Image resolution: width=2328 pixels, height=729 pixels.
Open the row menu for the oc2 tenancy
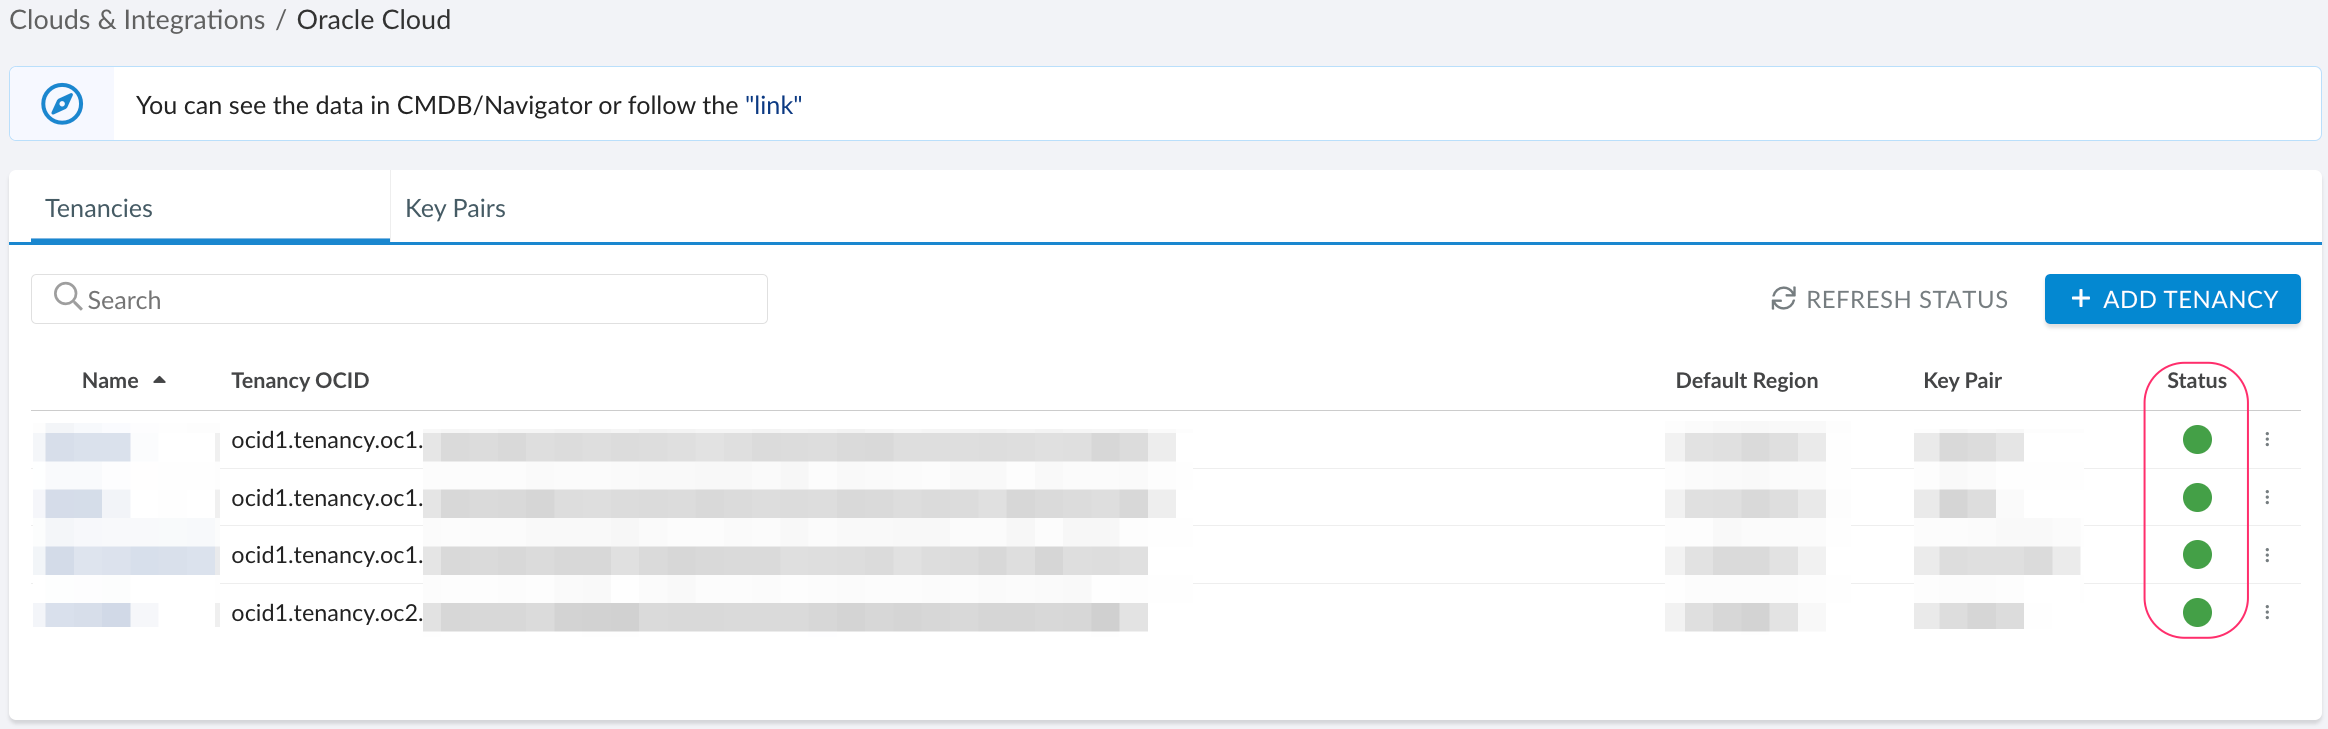pos(2267,611)
